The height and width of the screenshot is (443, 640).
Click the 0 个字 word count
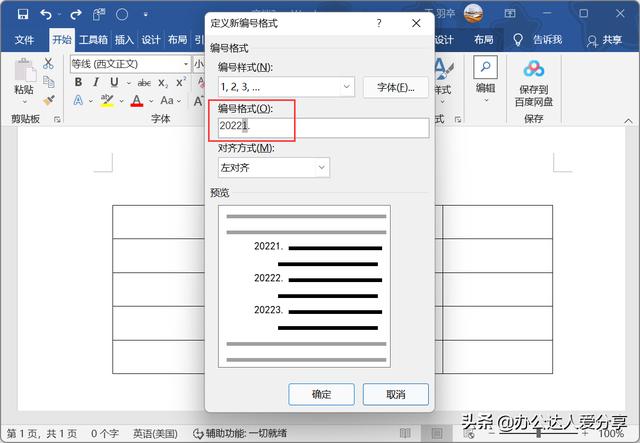click(x=104, y=433)
